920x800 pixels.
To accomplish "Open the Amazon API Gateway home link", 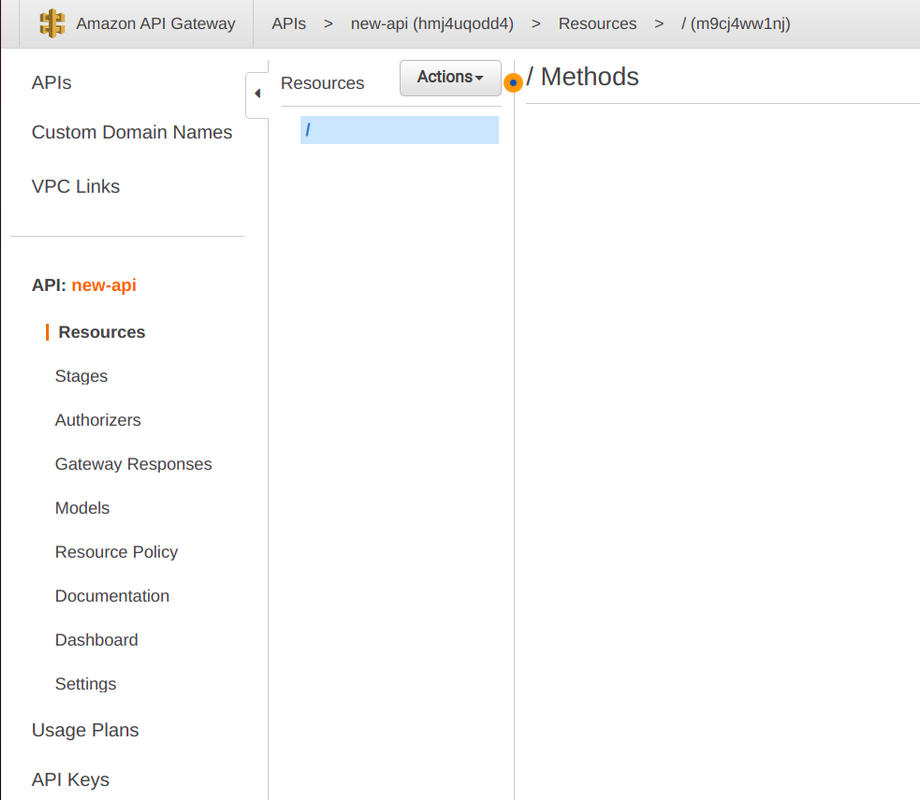I will pyautogui.click(x=155, y=23).
